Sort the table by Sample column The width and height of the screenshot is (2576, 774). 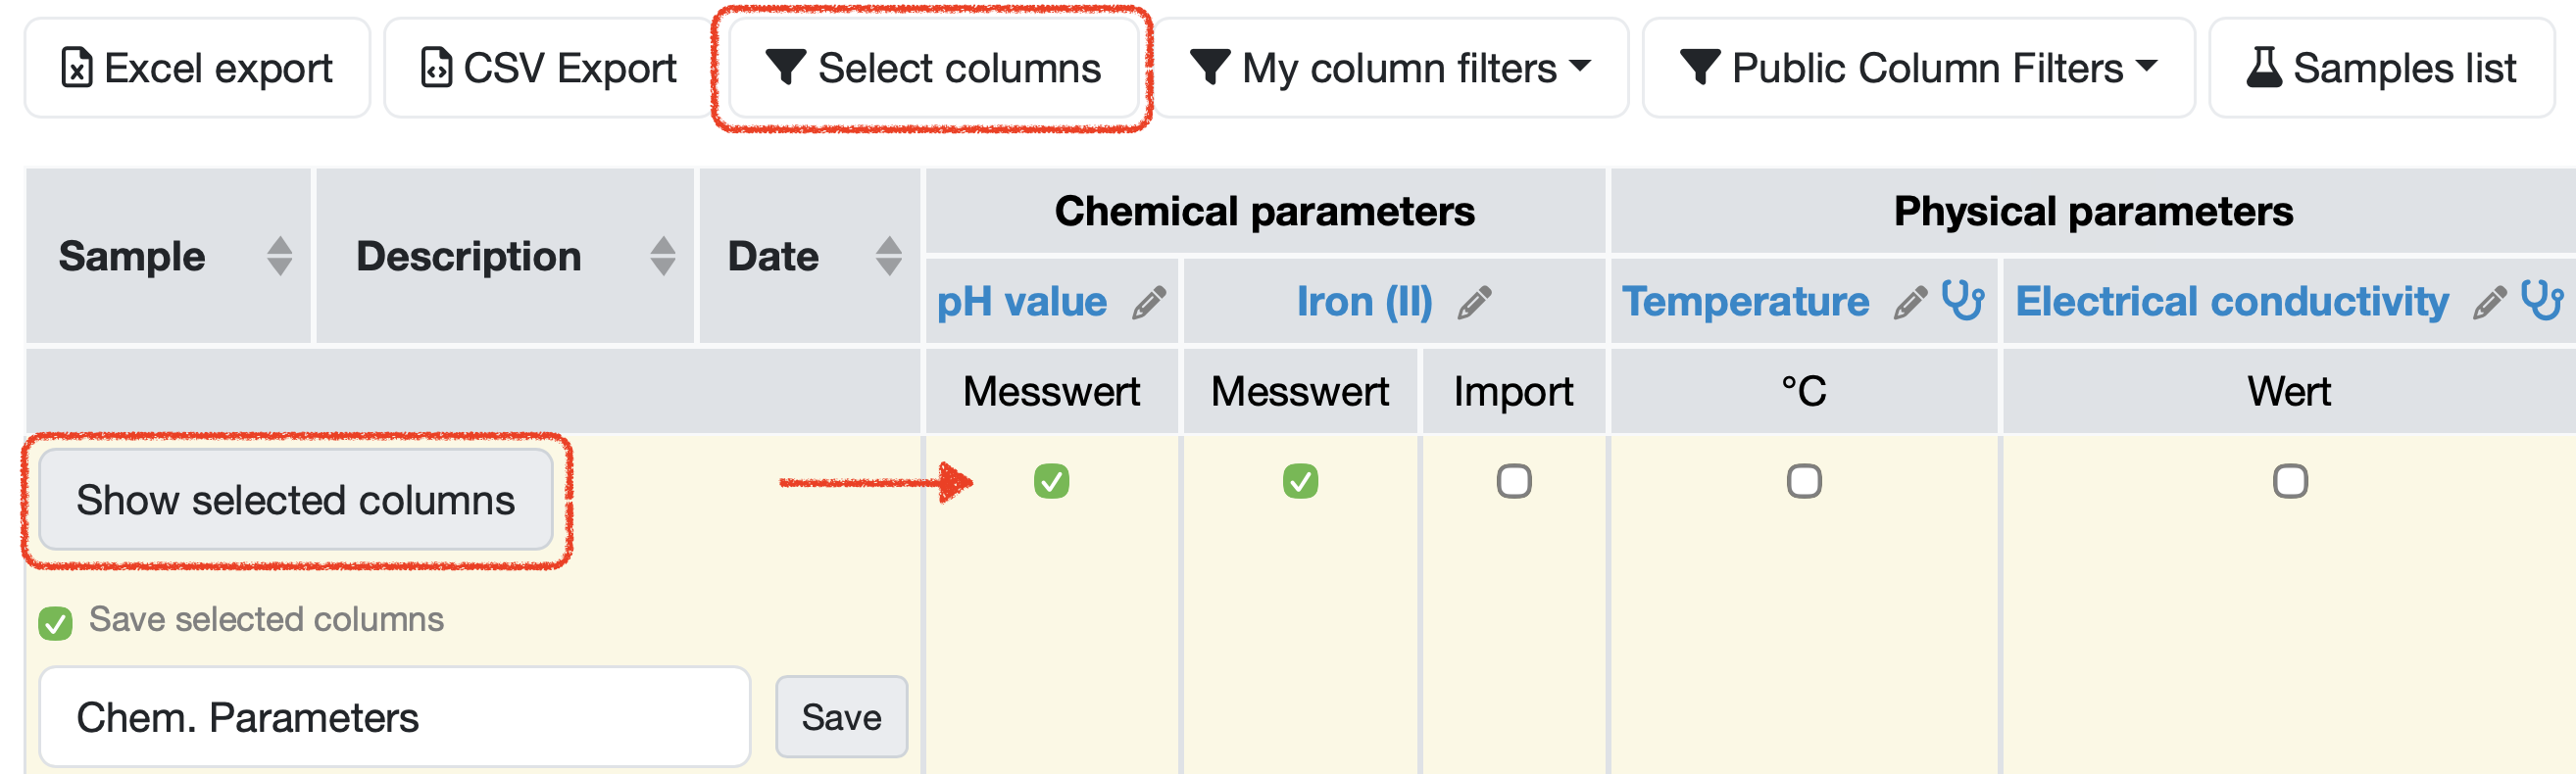(x=280, y=256)
